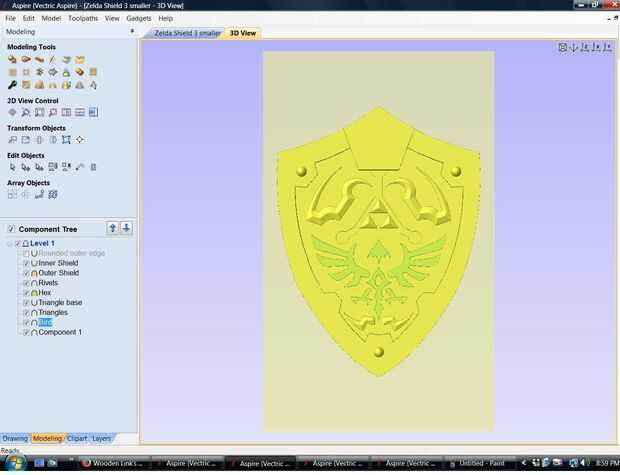Click the taskbar clock
620x475 pixels.
pos(607,463)
